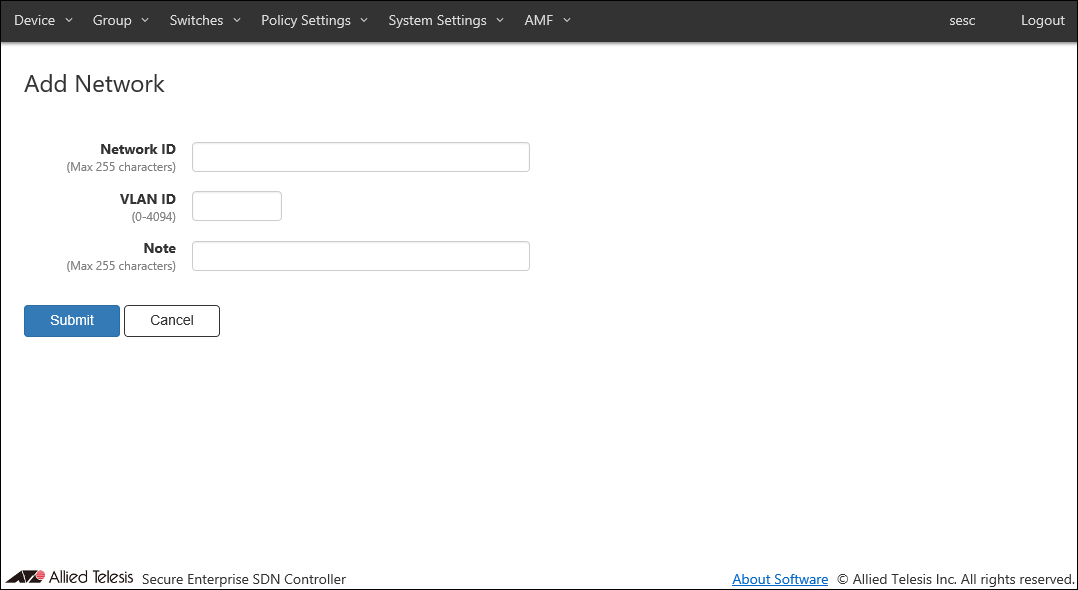Click the Note field label
The width and height of the screenshot is (1078, 590).
pyautogui.click(x=159, y=248)
